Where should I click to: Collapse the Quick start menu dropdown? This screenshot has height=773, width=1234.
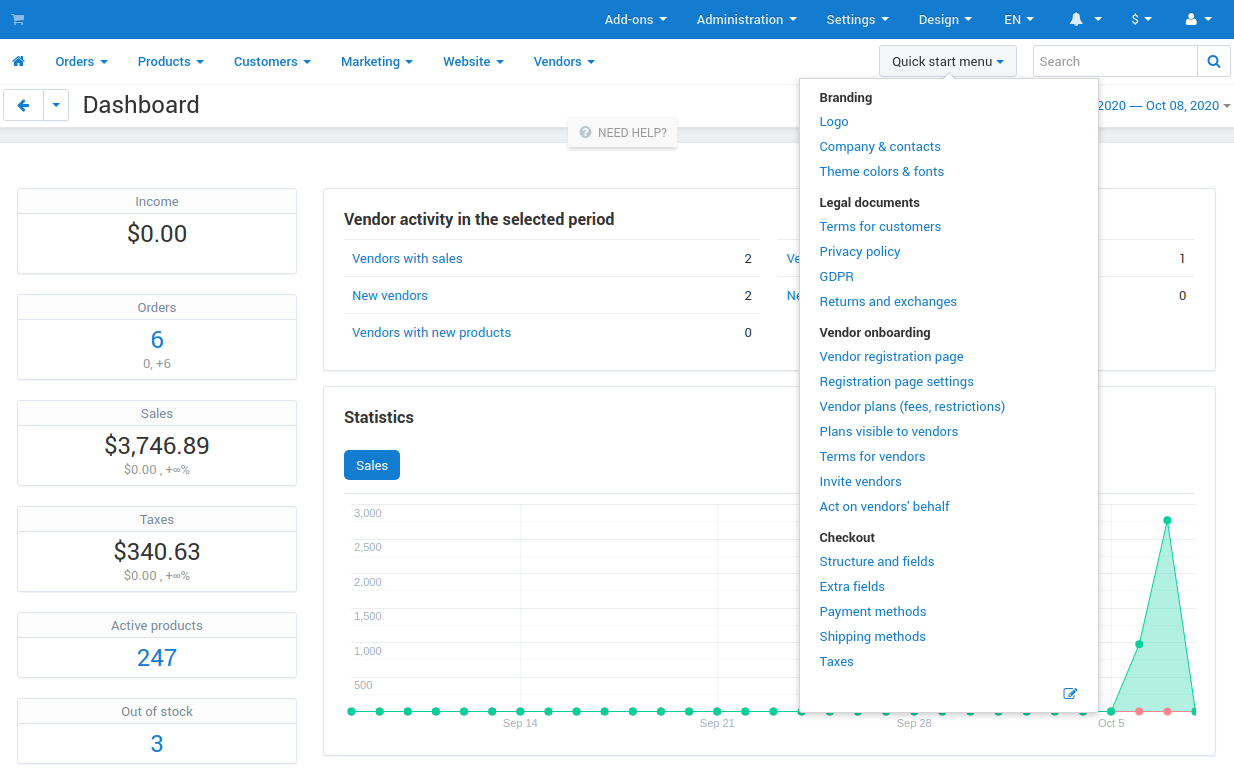(948, 62)
